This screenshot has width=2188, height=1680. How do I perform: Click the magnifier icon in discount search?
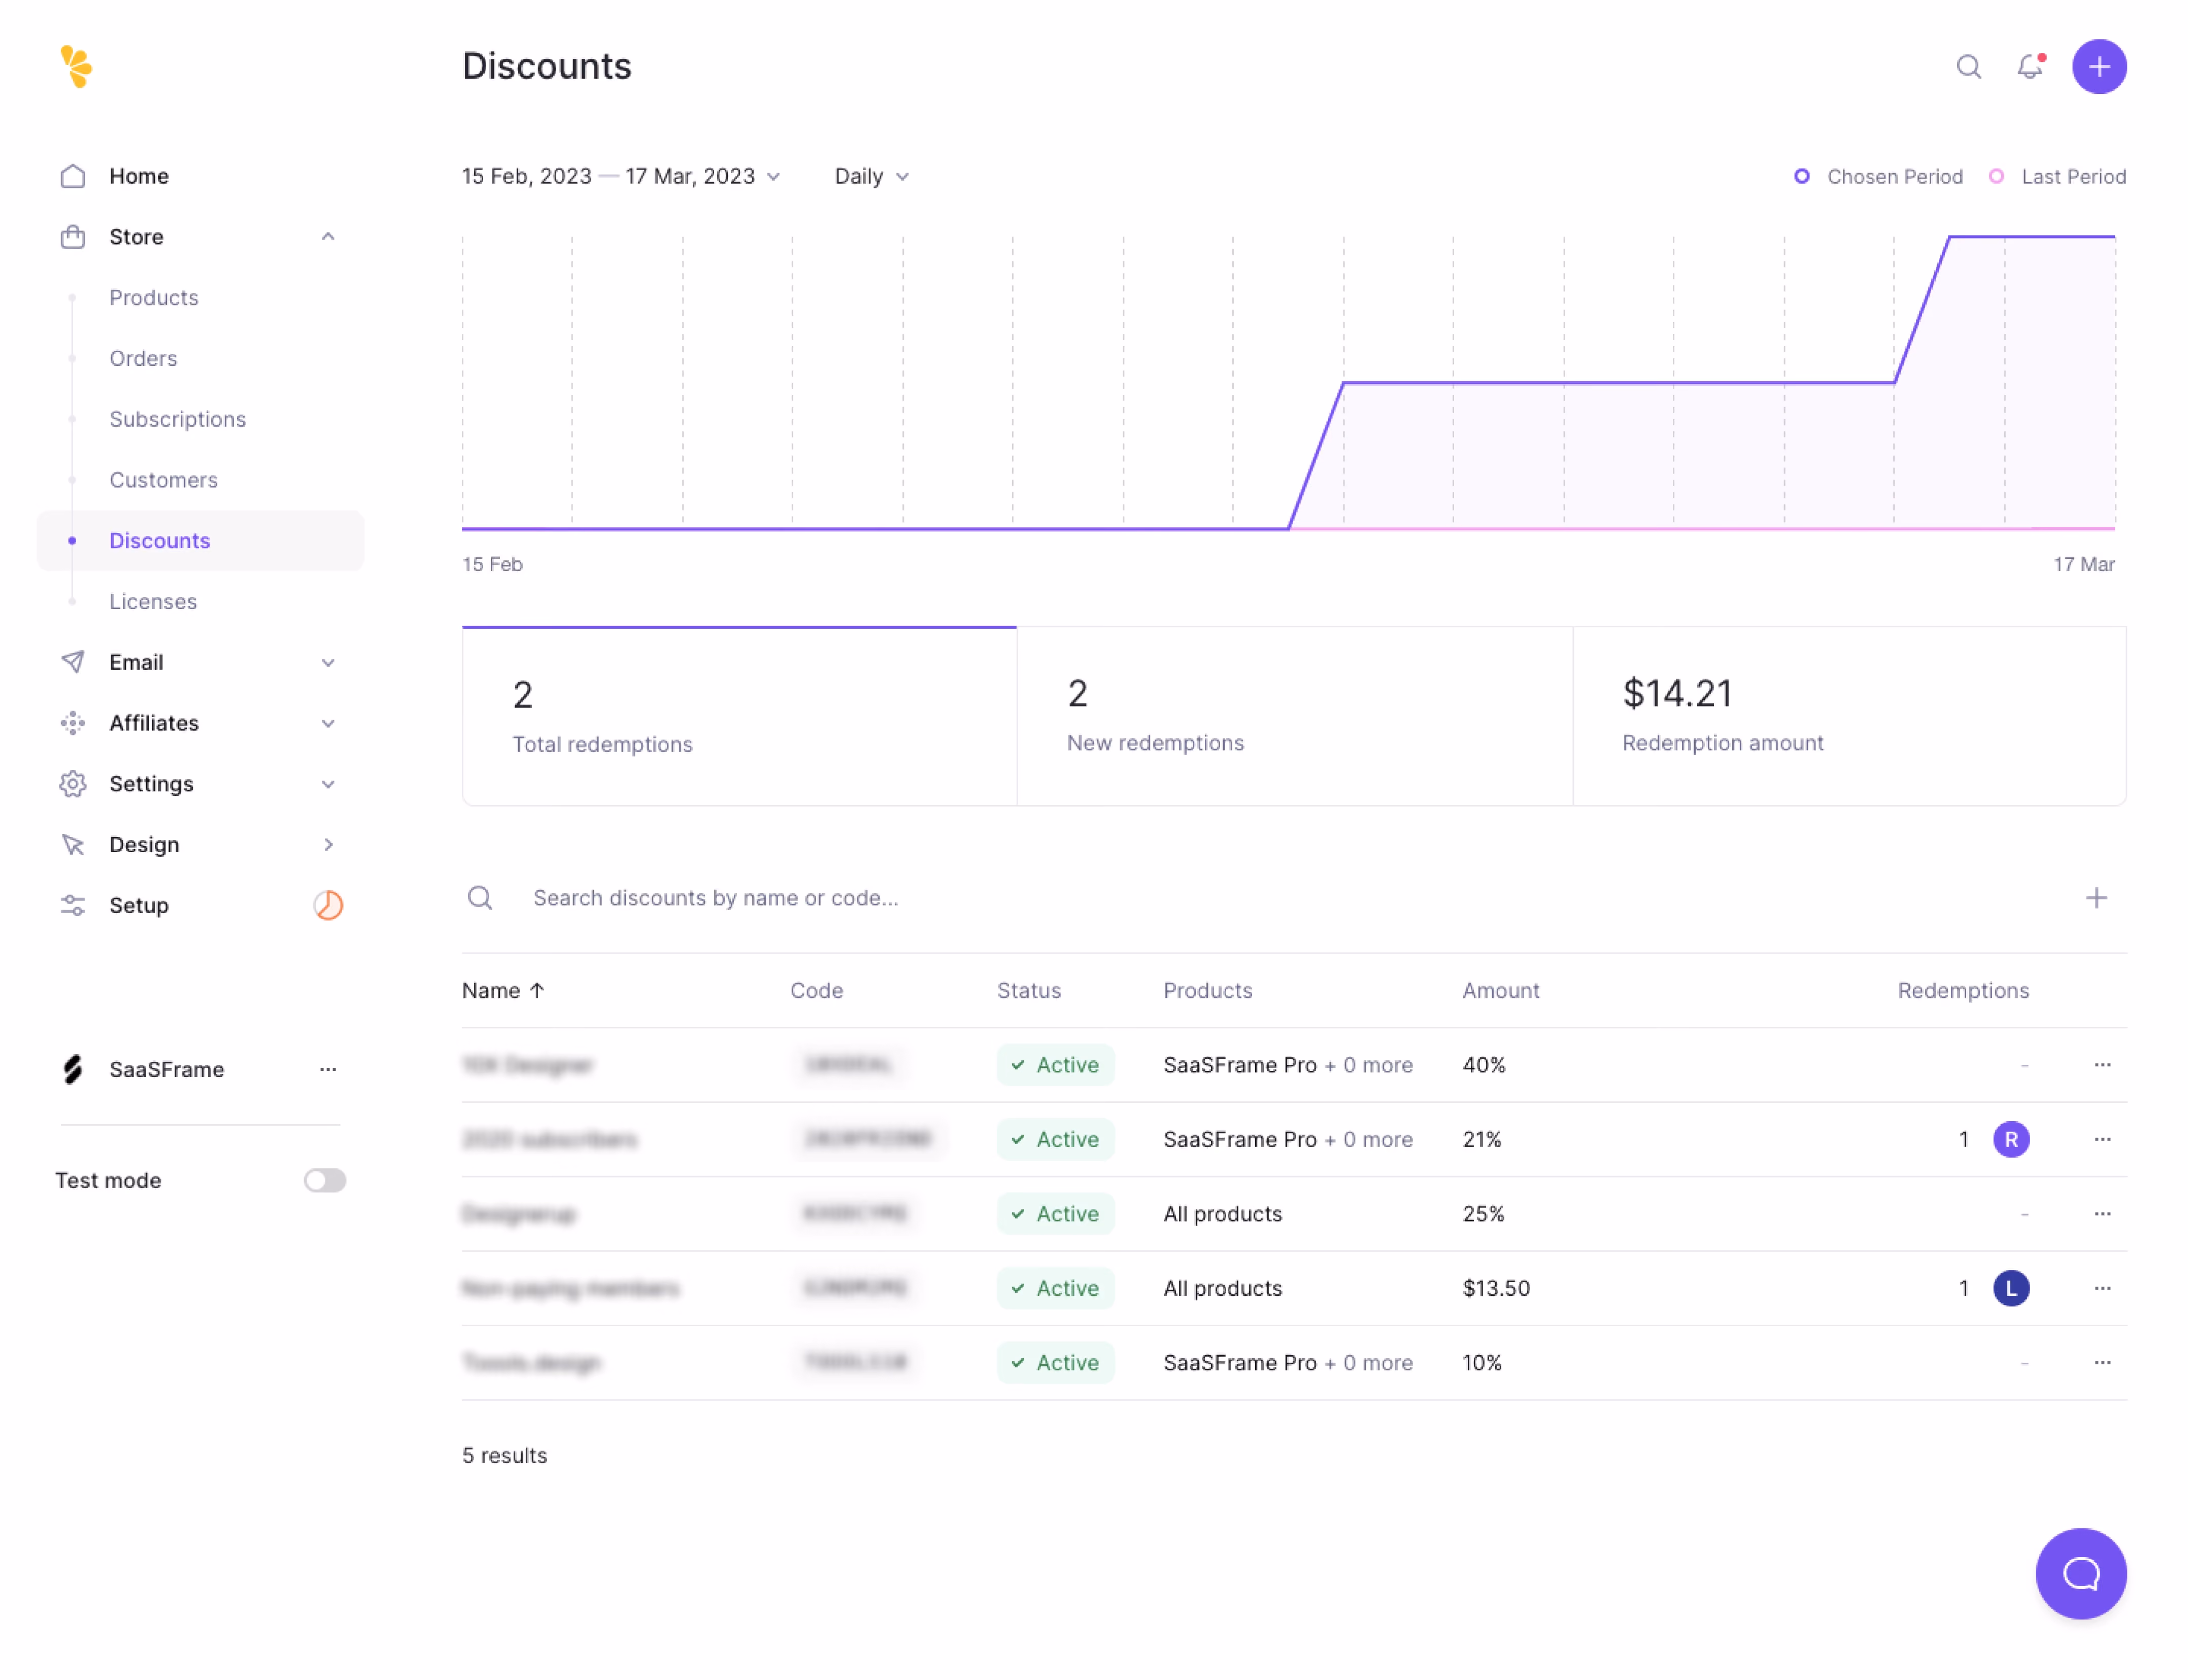pyautogui.click(x=480, y=898)
